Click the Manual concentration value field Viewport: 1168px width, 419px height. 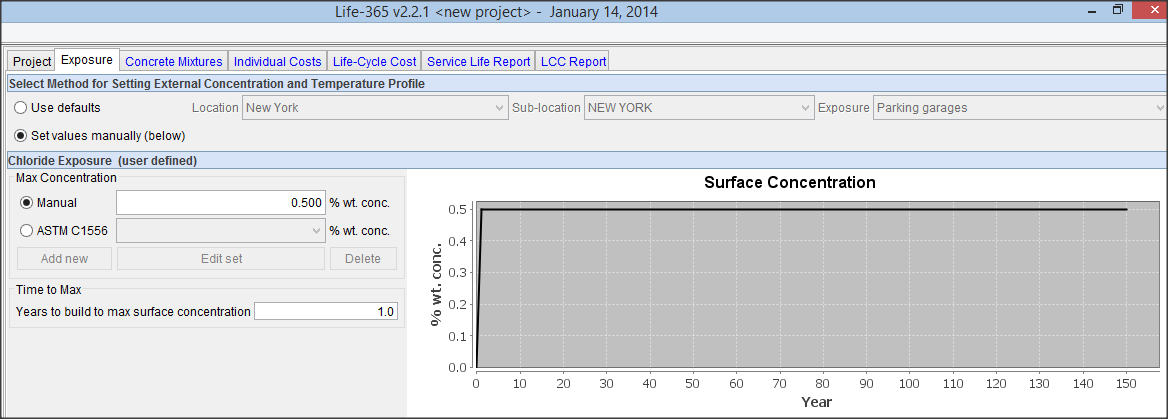coord(221,203)
